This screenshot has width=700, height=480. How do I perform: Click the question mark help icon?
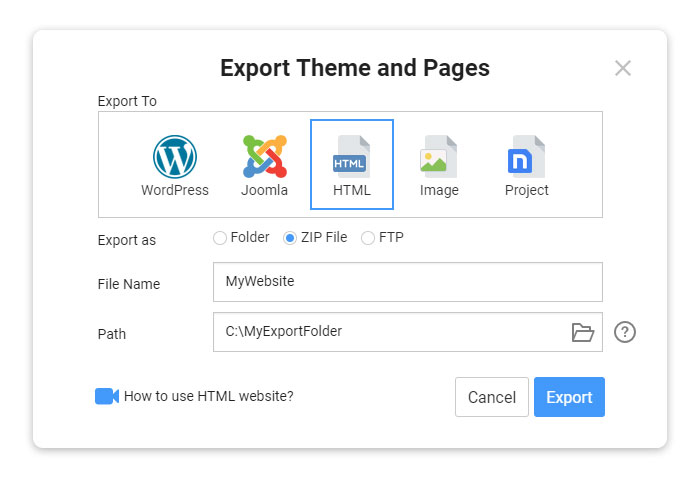point(625,332)
